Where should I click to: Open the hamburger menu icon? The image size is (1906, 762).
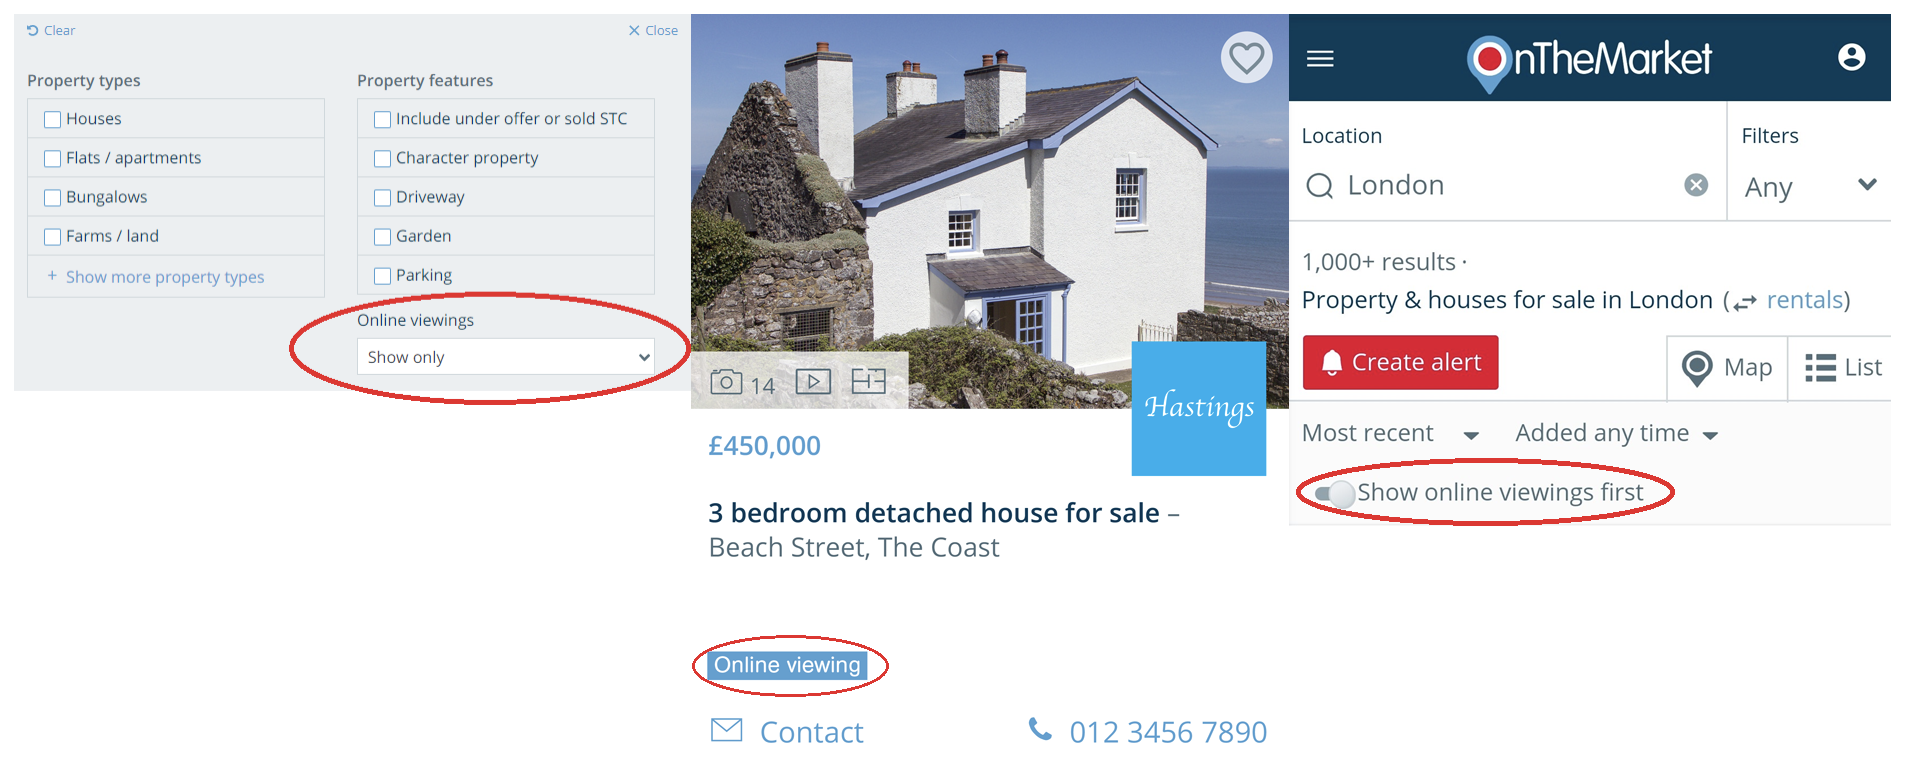click(x=1320, y=59)
